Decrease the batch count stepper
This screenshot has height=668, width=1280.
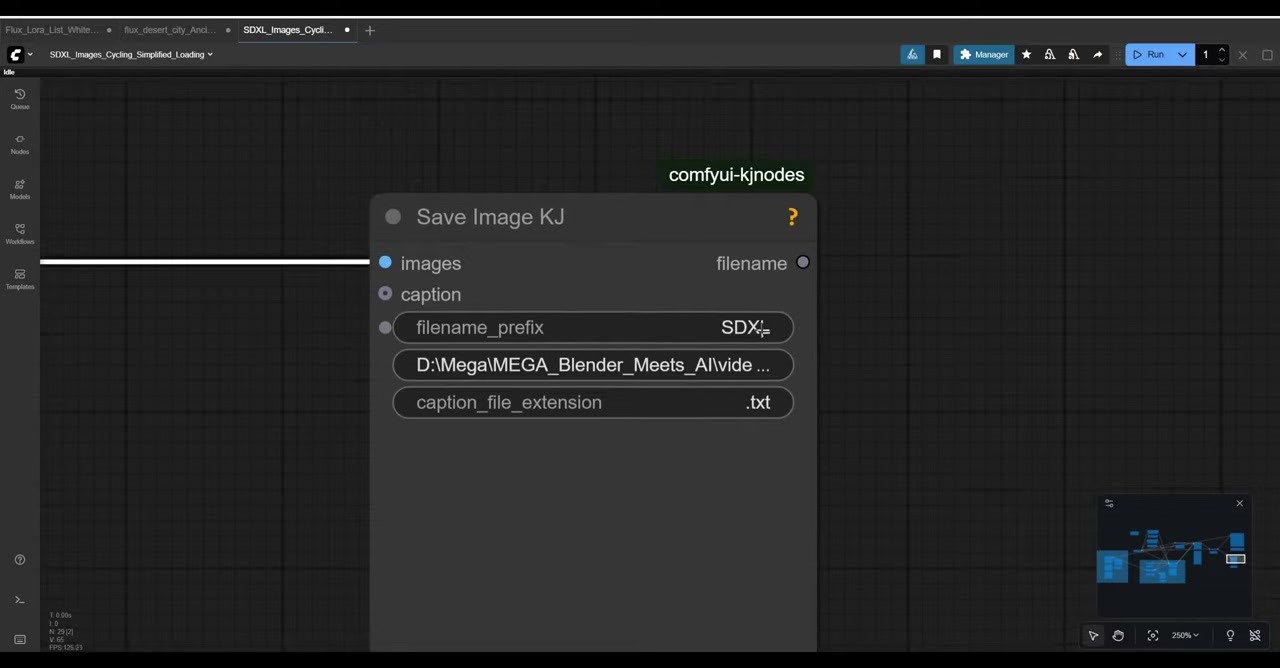coord(1221,60)
